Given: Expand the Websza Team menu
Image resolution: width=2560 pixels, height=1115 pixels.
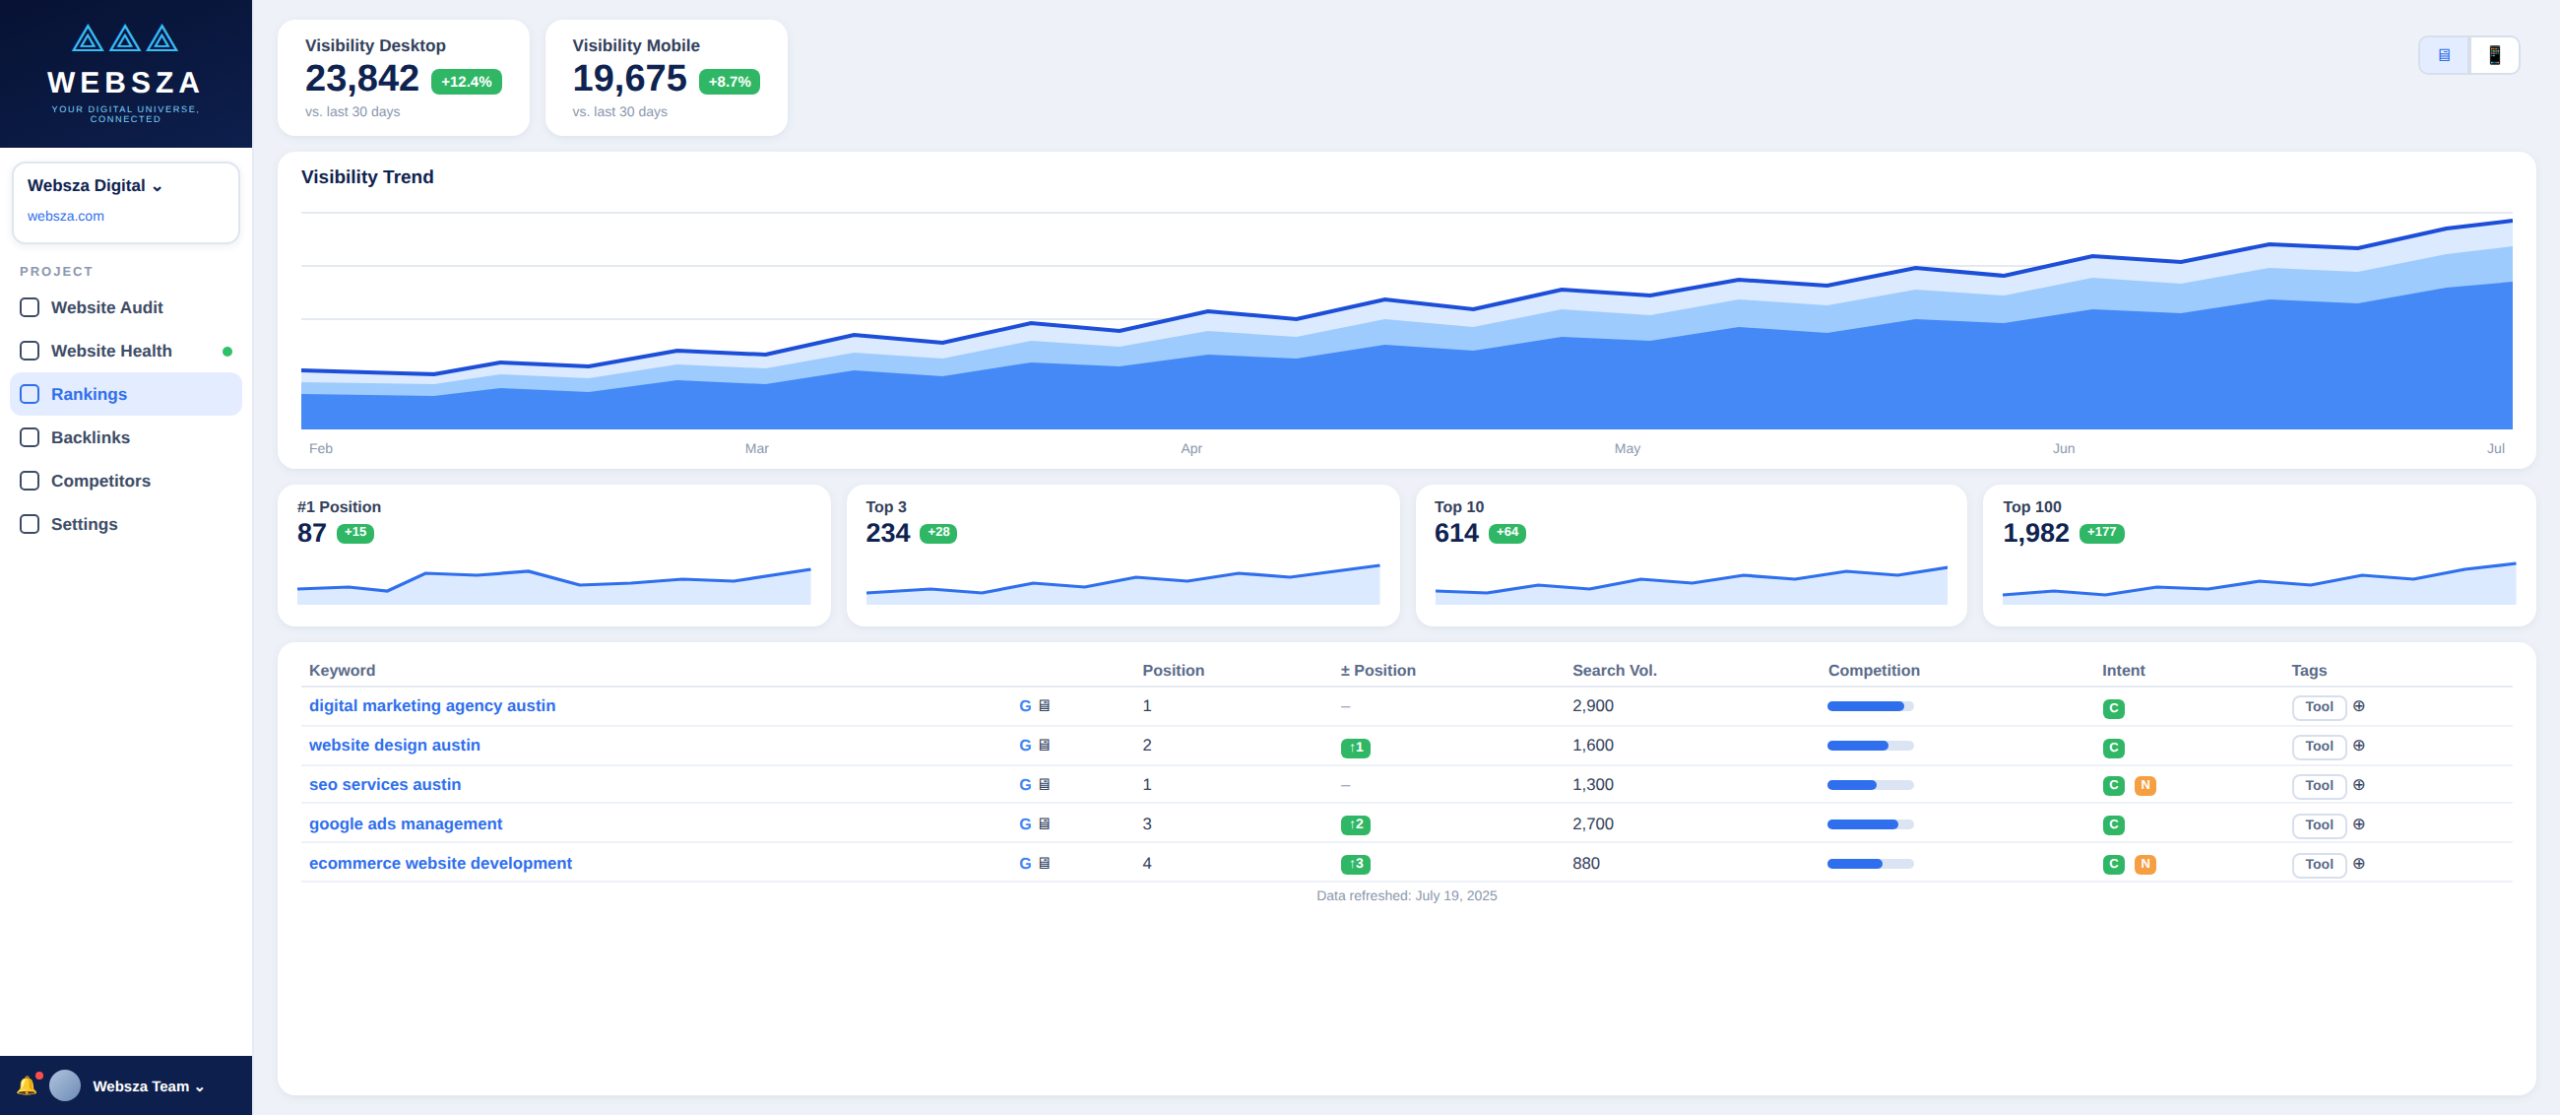Looking at the screenshot, I should click(148, 1086).
